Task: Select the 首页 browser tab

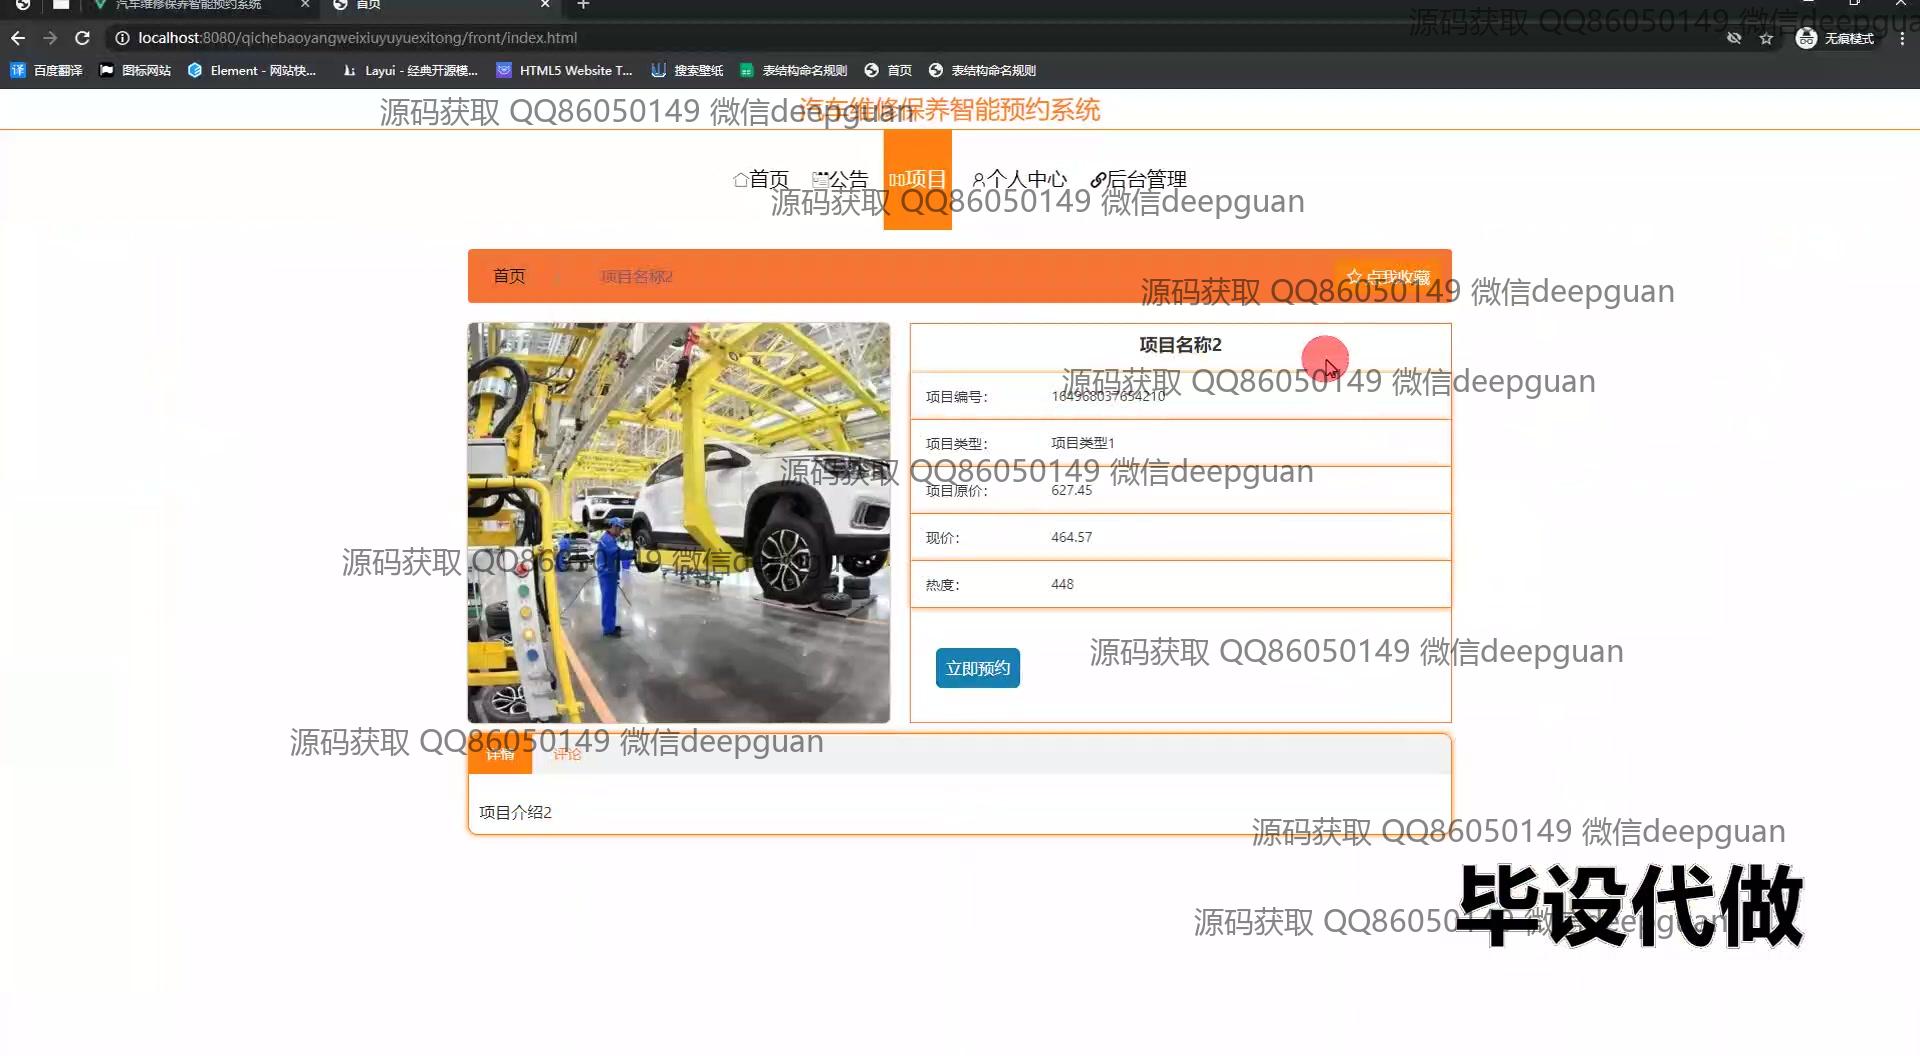Action: [440, 5]
